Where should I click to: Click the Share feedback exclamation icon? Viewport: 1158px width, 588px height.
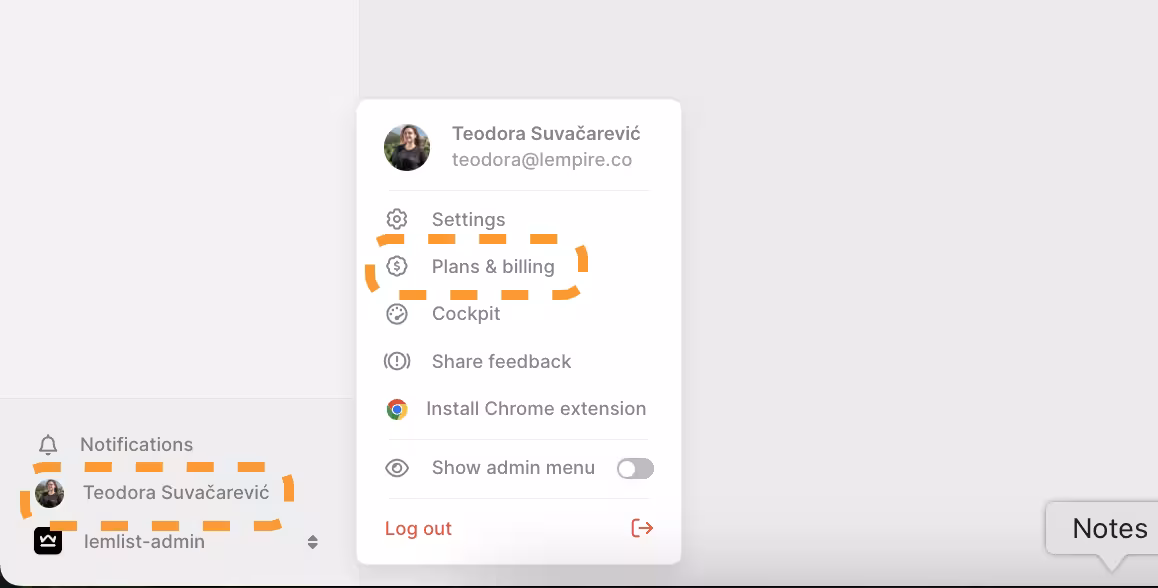[x=397, y=361]
